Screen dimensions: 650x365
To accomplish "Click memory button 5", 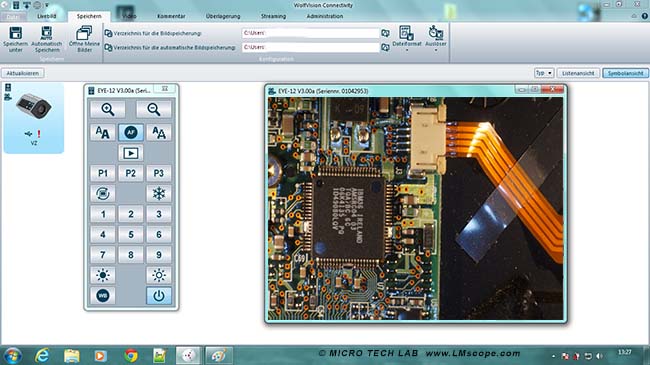I will tap(131, 234).
